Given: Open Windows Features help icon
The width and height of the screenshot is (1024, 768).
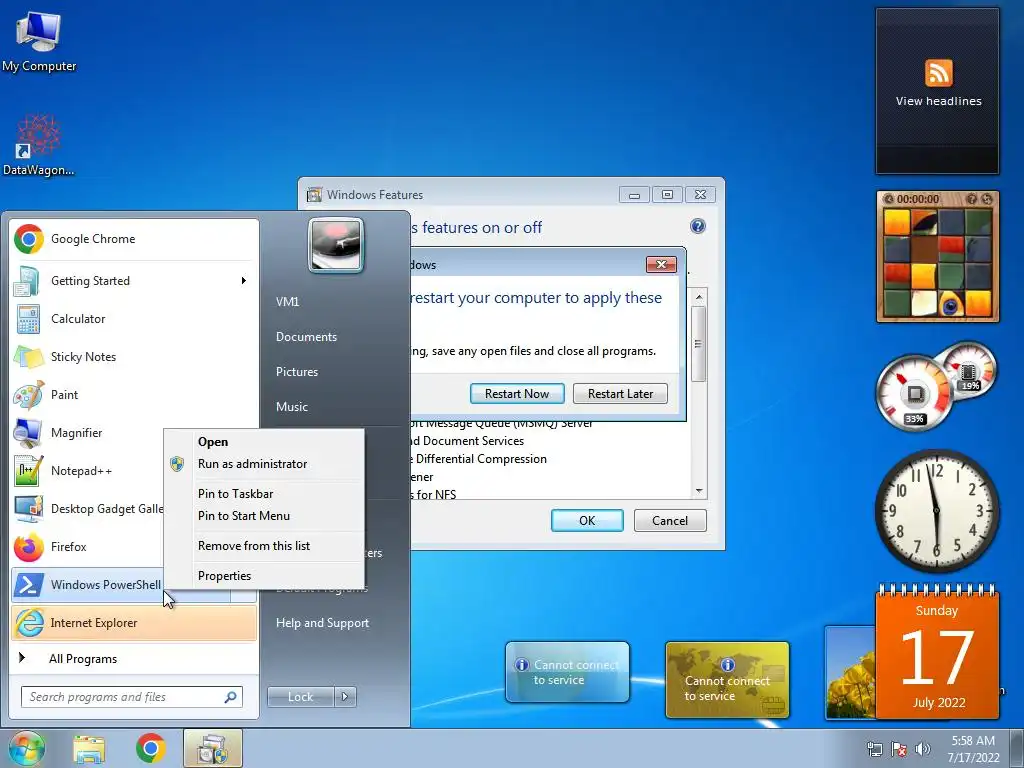Looking at the screenshot, I should coord(697,227).
